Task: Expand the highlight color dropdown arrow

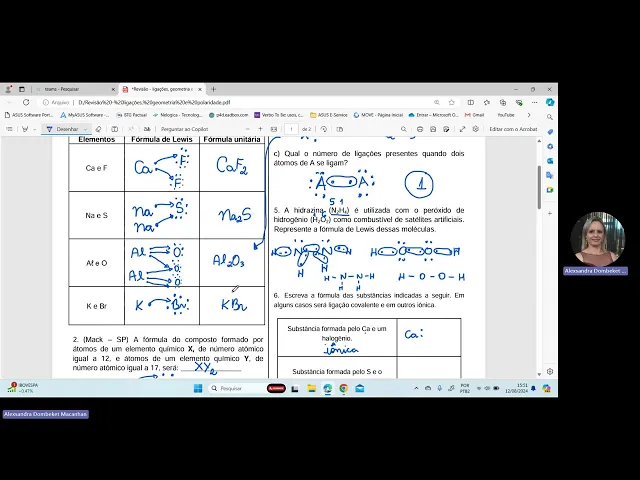Action: click(x=35, y=129)
